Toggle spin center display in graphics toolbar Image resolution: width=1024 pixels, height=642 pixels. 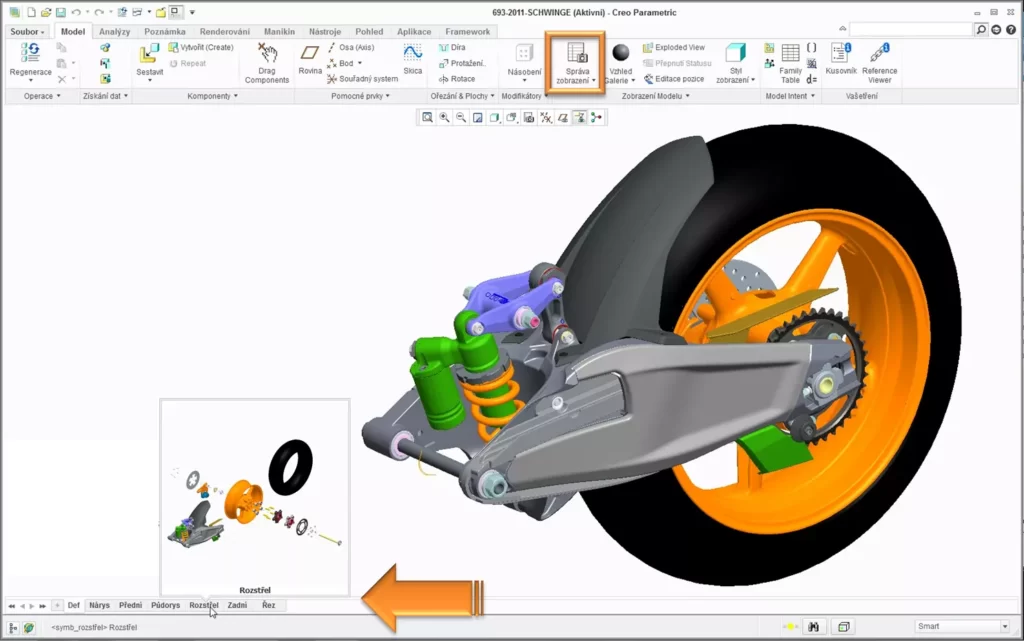click(x=579, y=118)
